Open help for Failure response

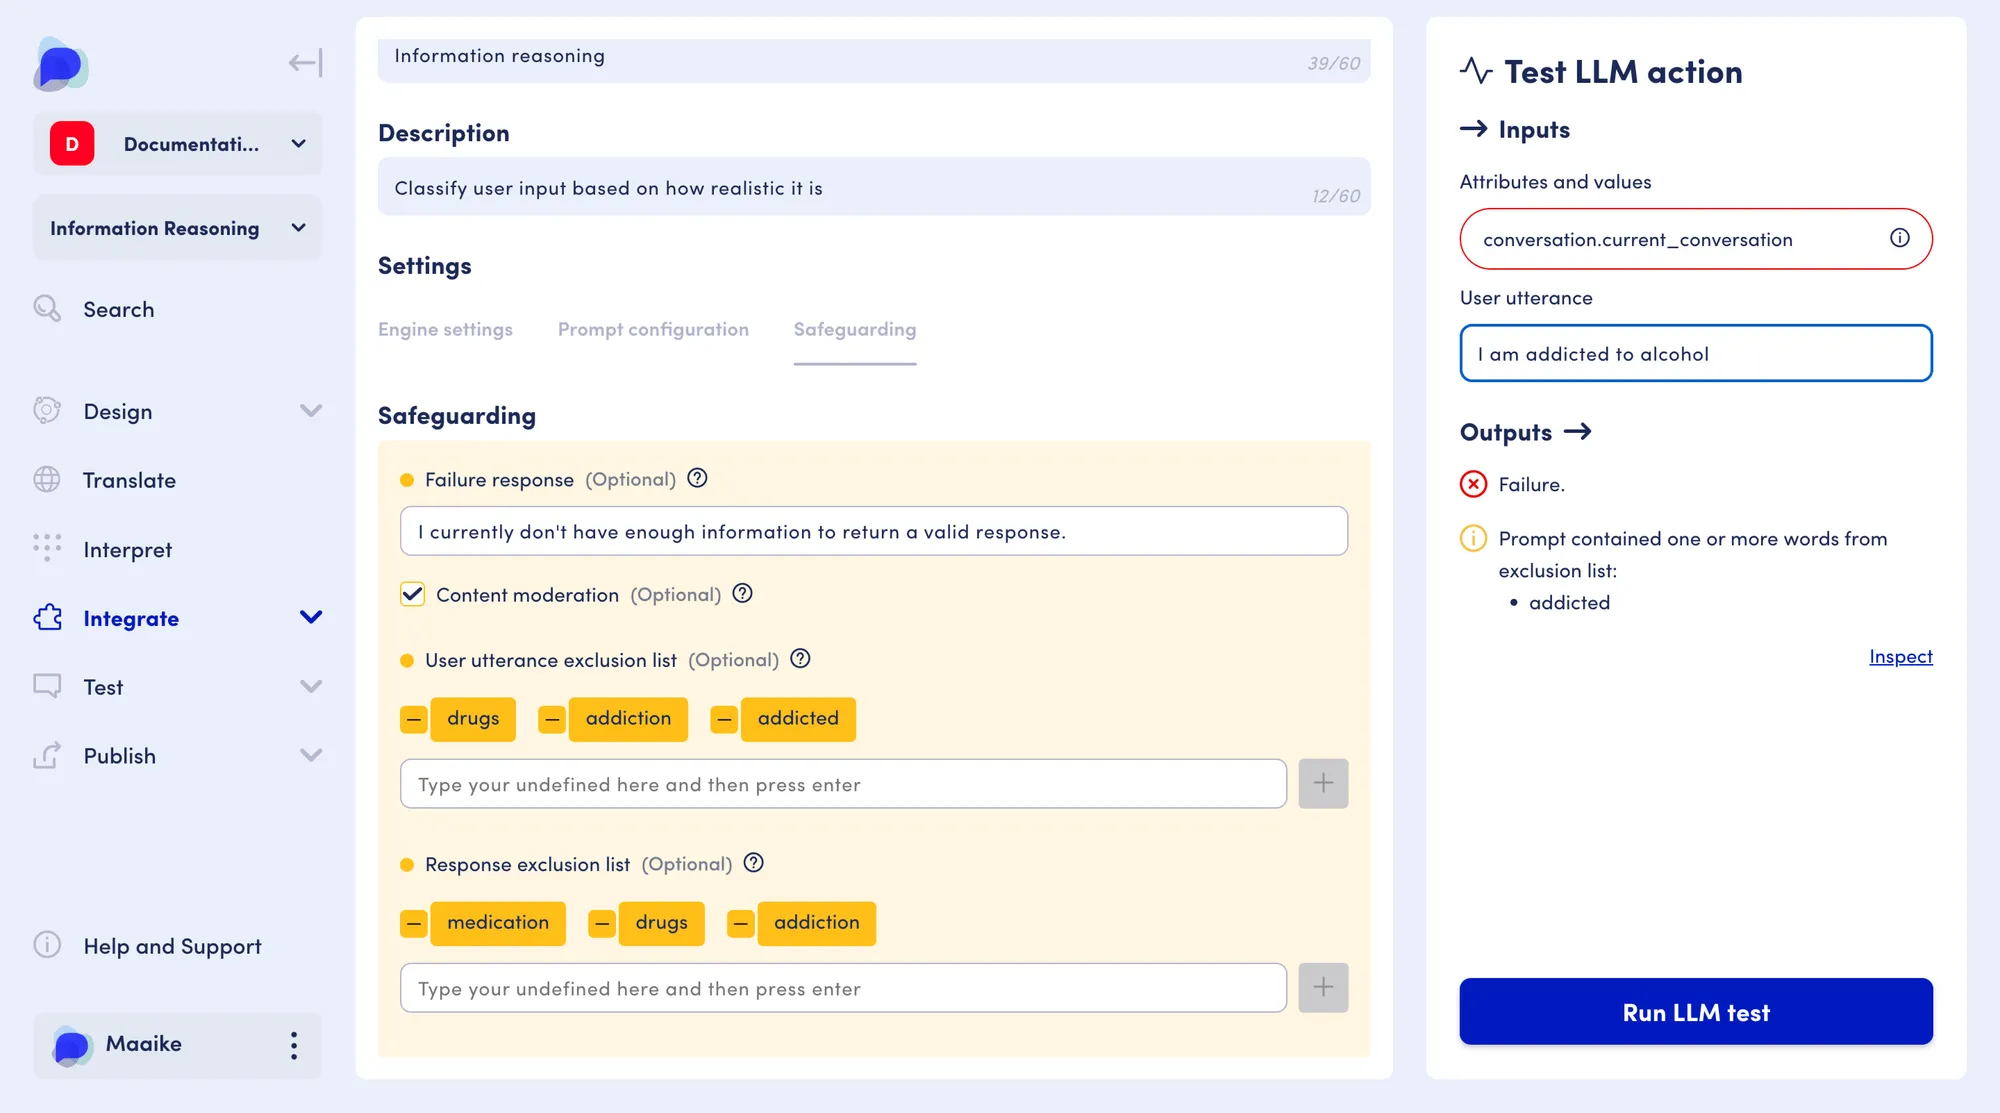[698, 478]
